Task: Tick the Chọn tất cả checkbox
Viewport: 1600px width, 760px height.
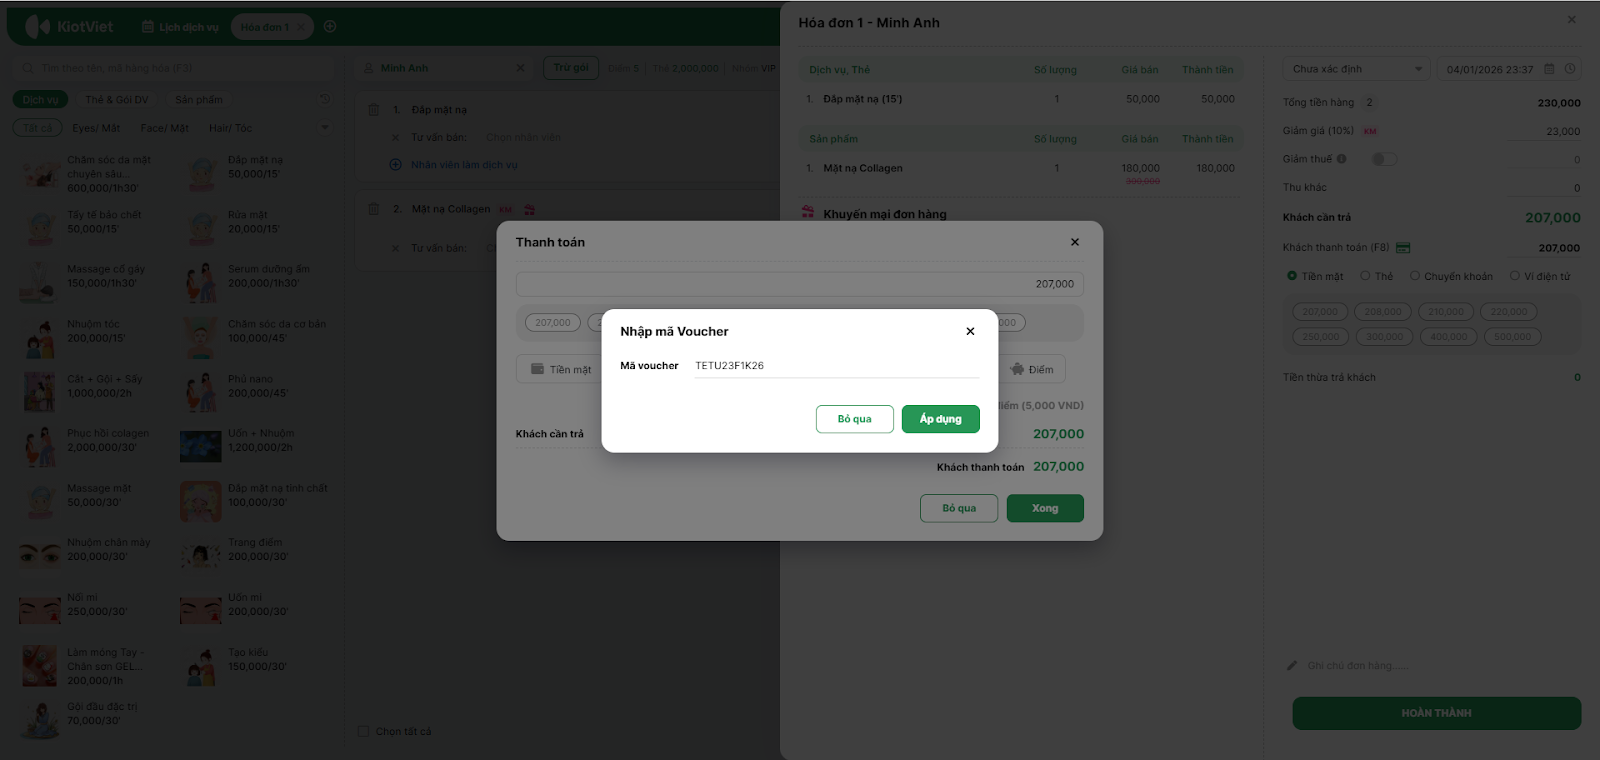Action: point(364,732)
